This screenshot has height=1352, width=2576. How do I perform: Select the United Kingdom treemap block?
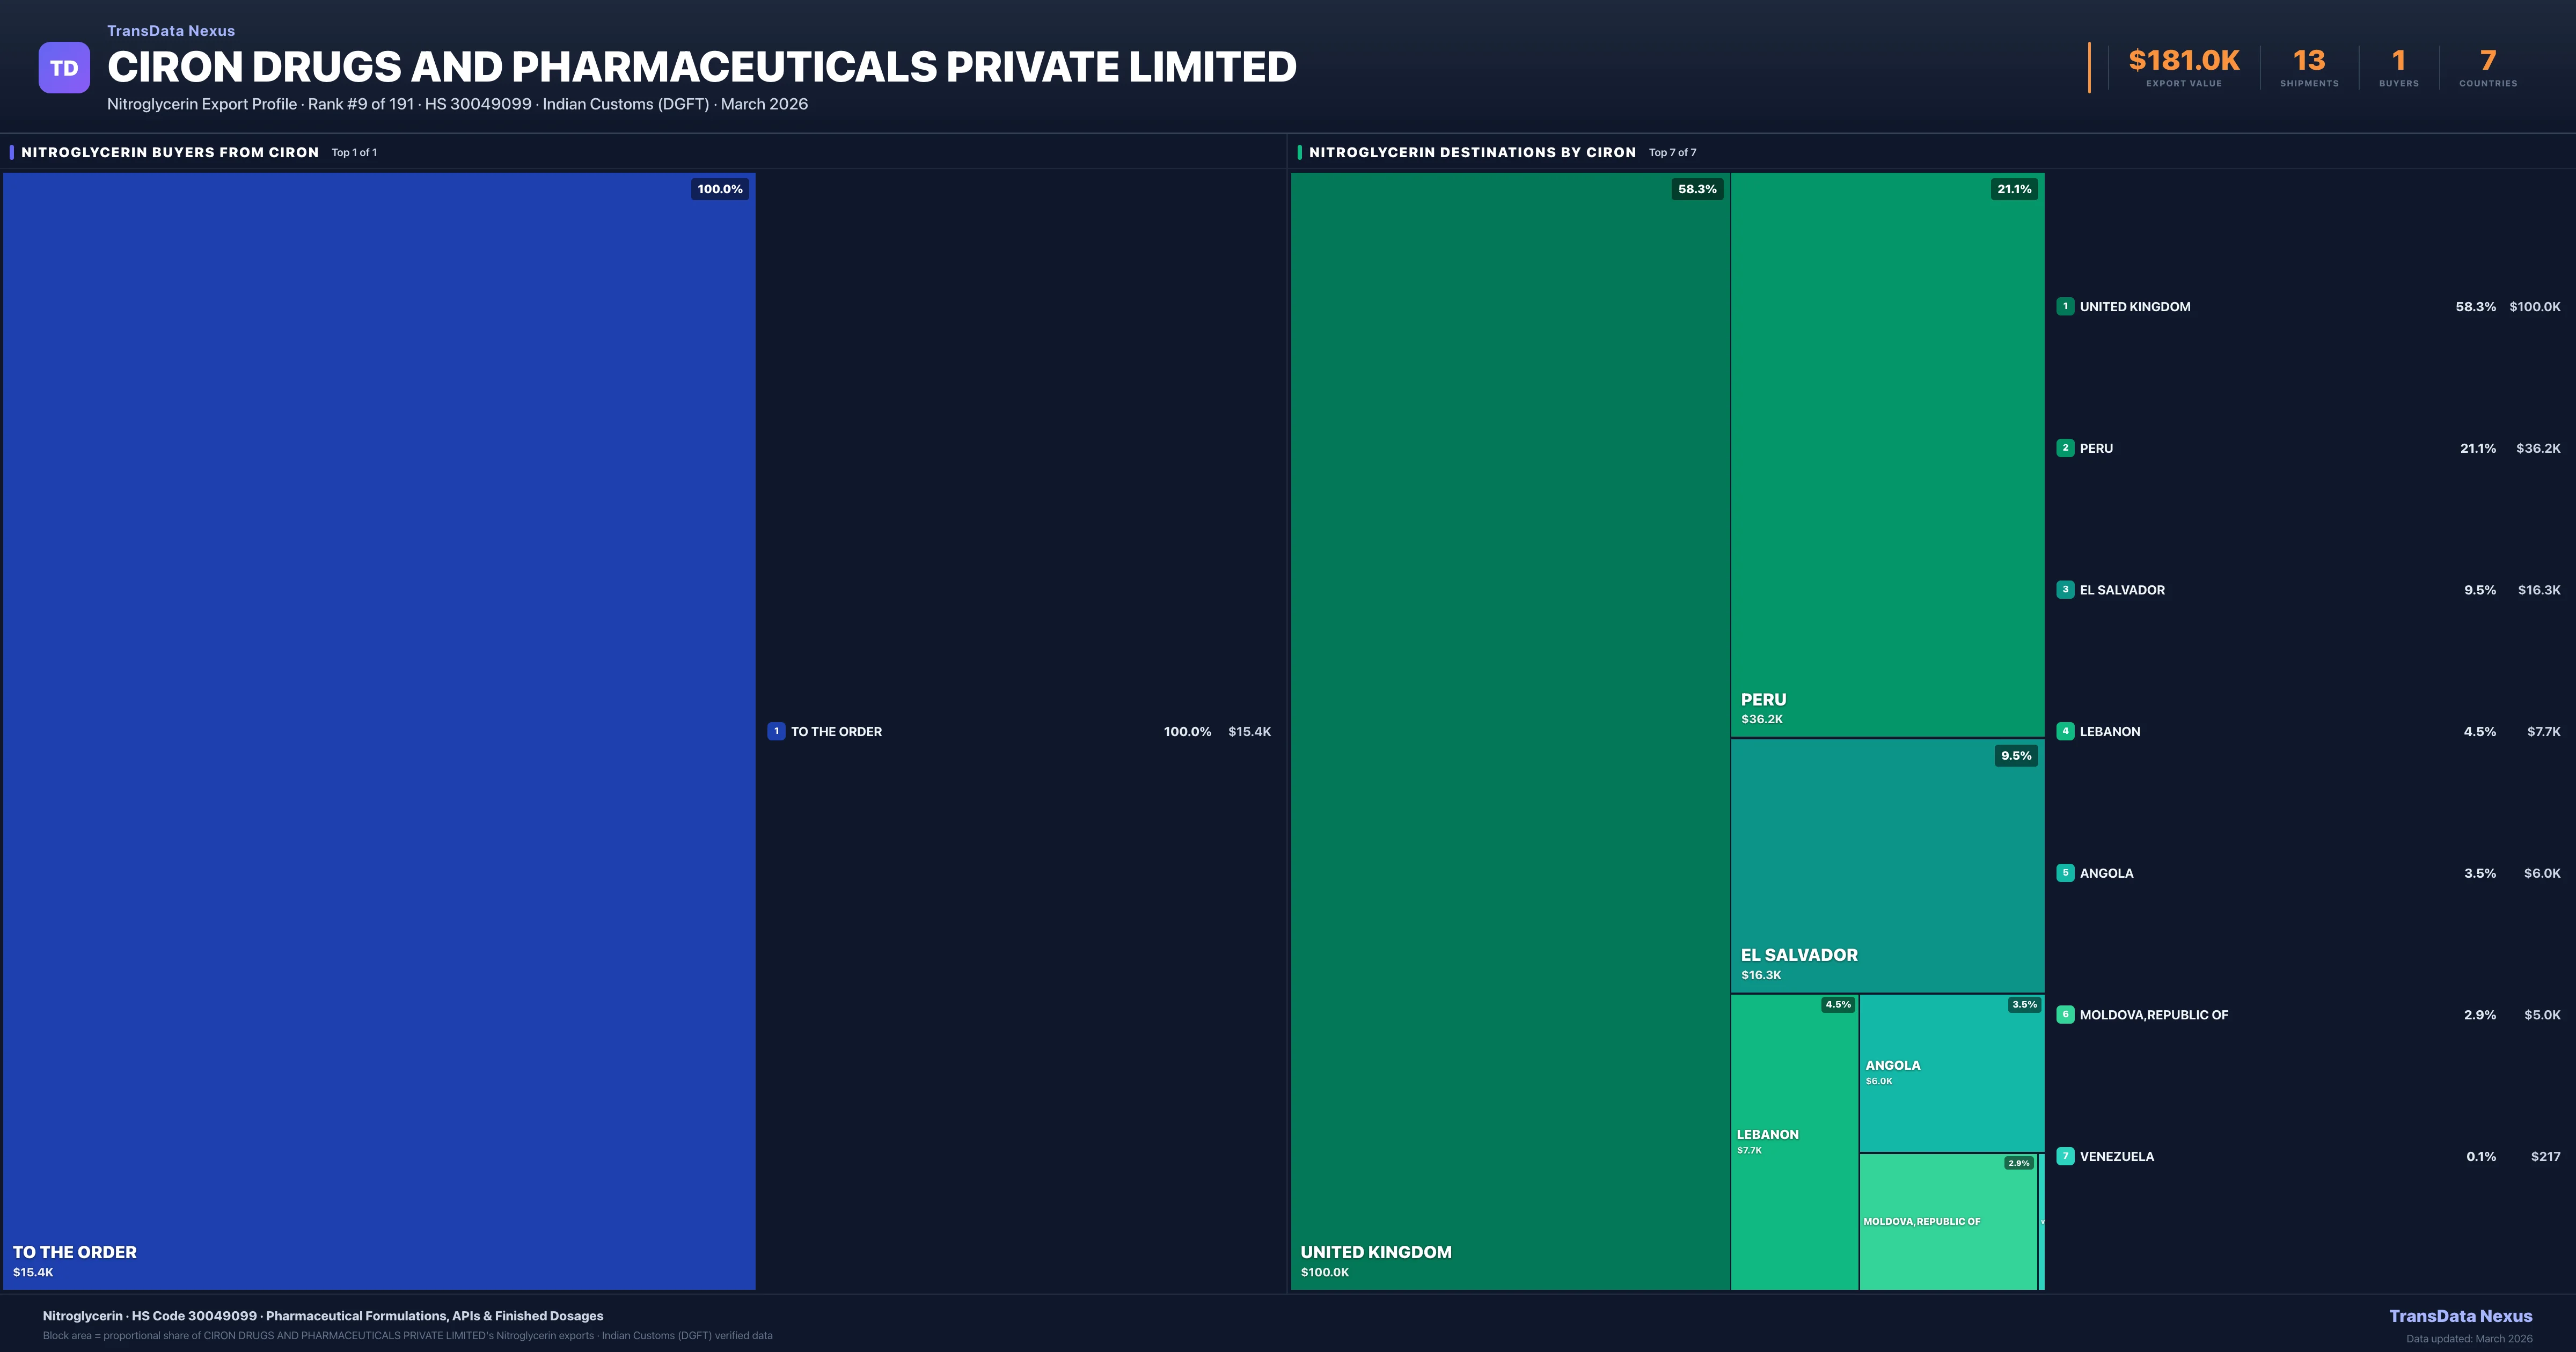click(x=1510, y=730)
